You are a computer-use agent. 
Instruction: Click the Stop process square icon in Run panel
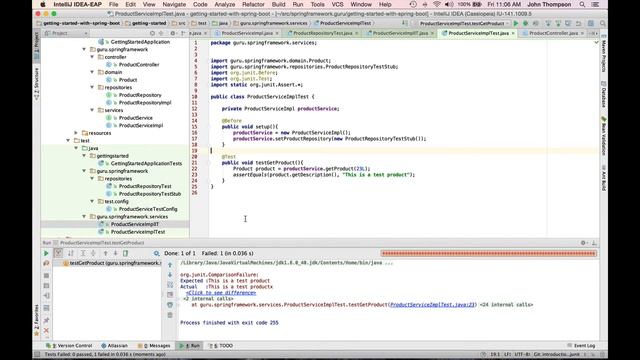tap(46, 276)
